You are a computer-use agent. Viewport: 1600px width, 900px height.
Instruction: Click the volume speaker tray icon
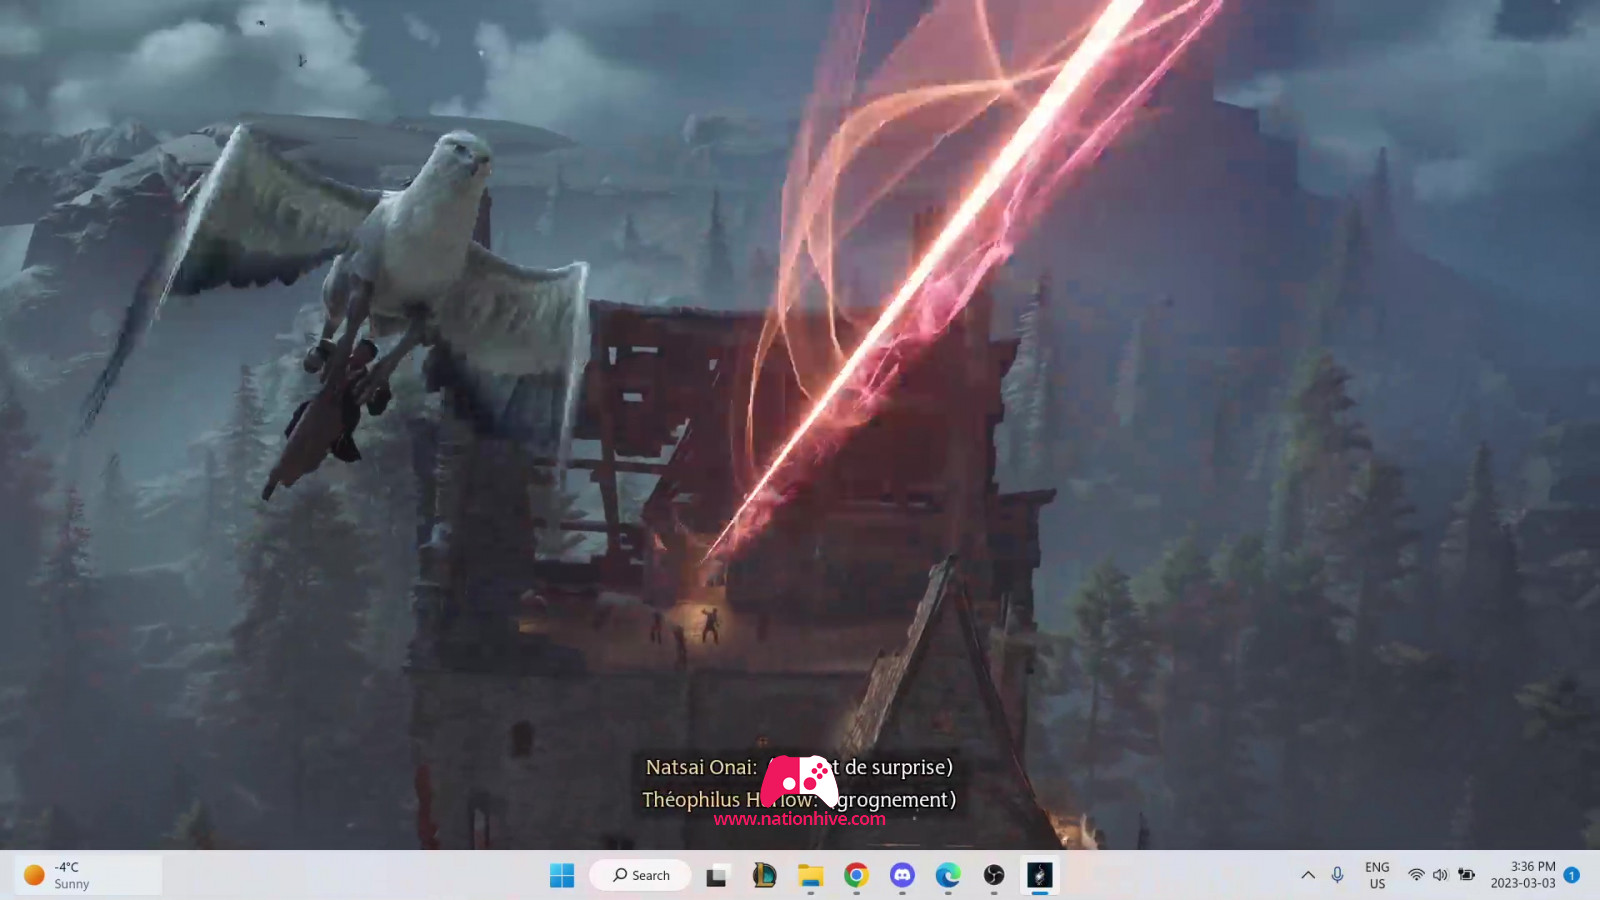tap(1440, 875)
